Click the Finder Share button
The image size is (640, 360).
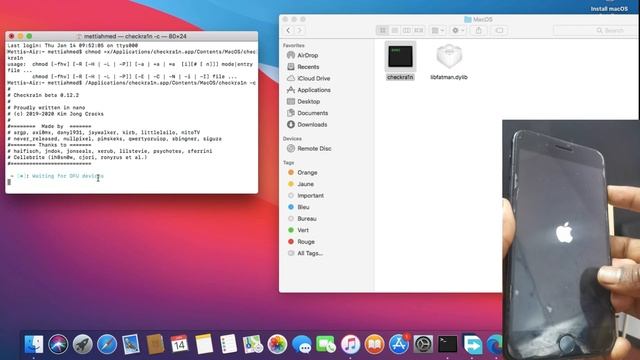(x=479, y=30)
